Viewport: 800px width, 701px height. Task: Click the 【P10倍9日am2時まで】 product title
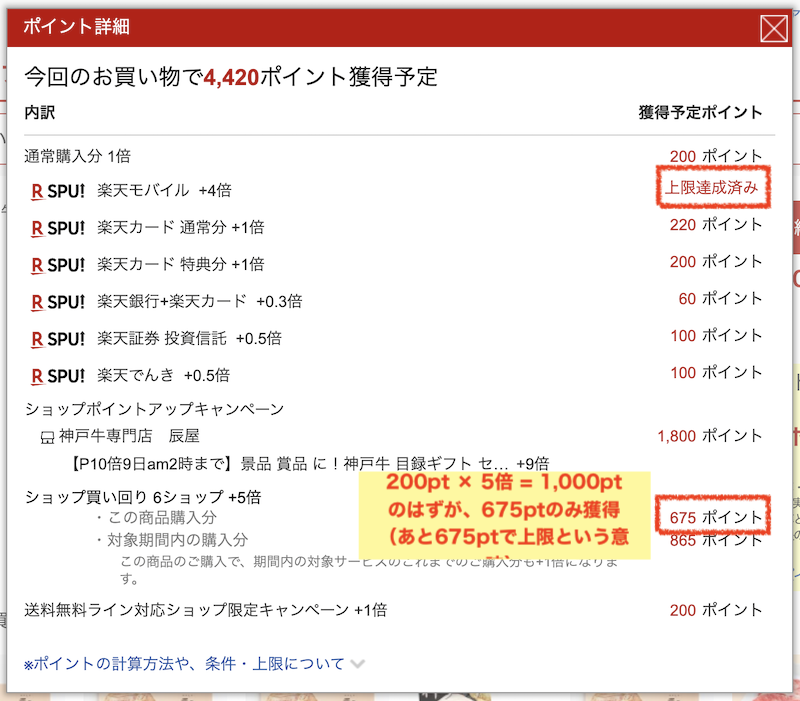[x=309, y=464]
